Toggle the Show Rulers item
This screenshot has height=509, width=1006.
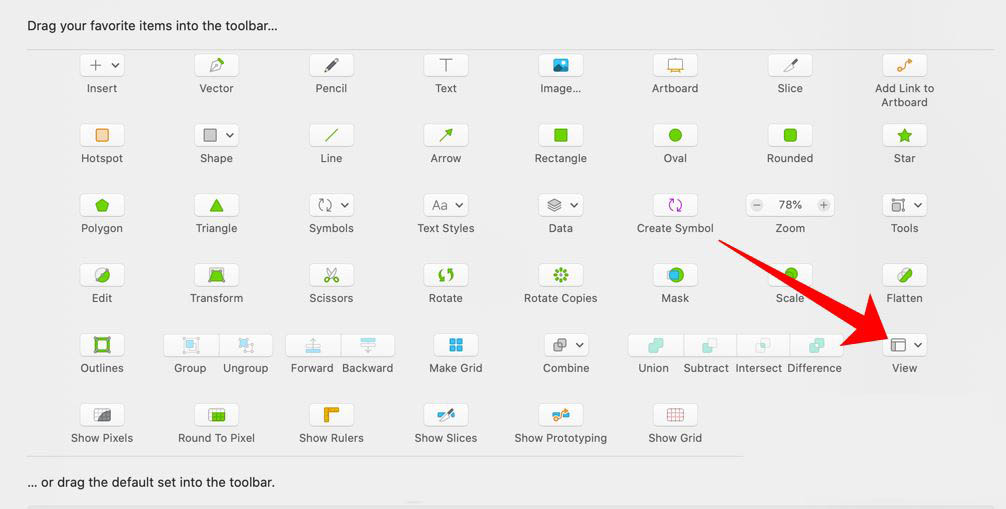coord(331,415)
